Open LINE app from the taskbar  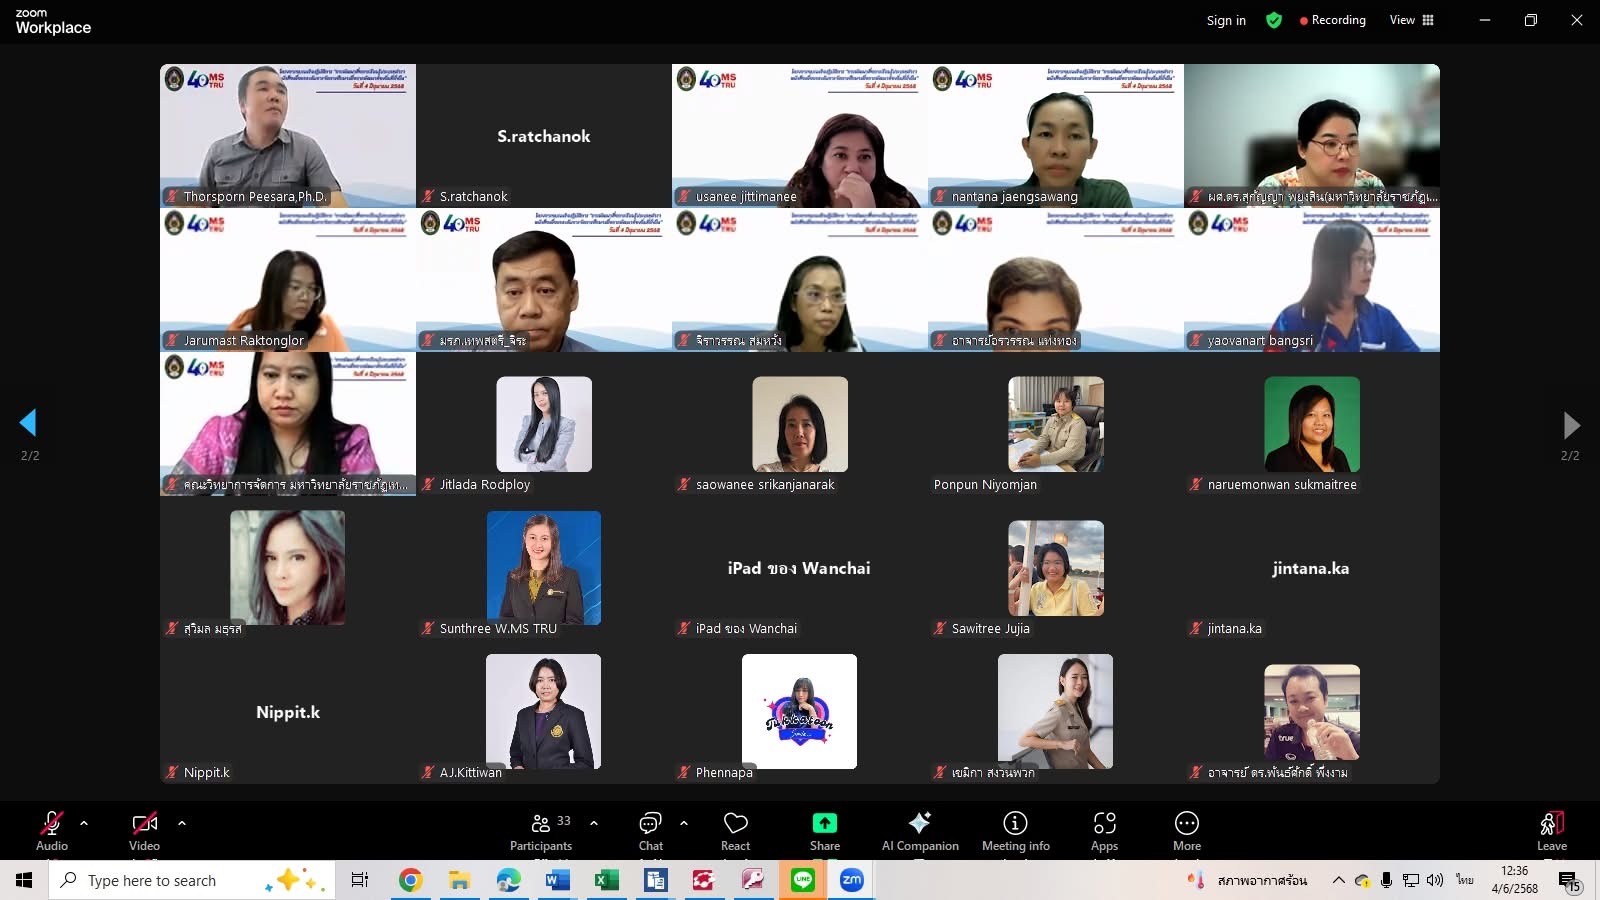[802, 880]
